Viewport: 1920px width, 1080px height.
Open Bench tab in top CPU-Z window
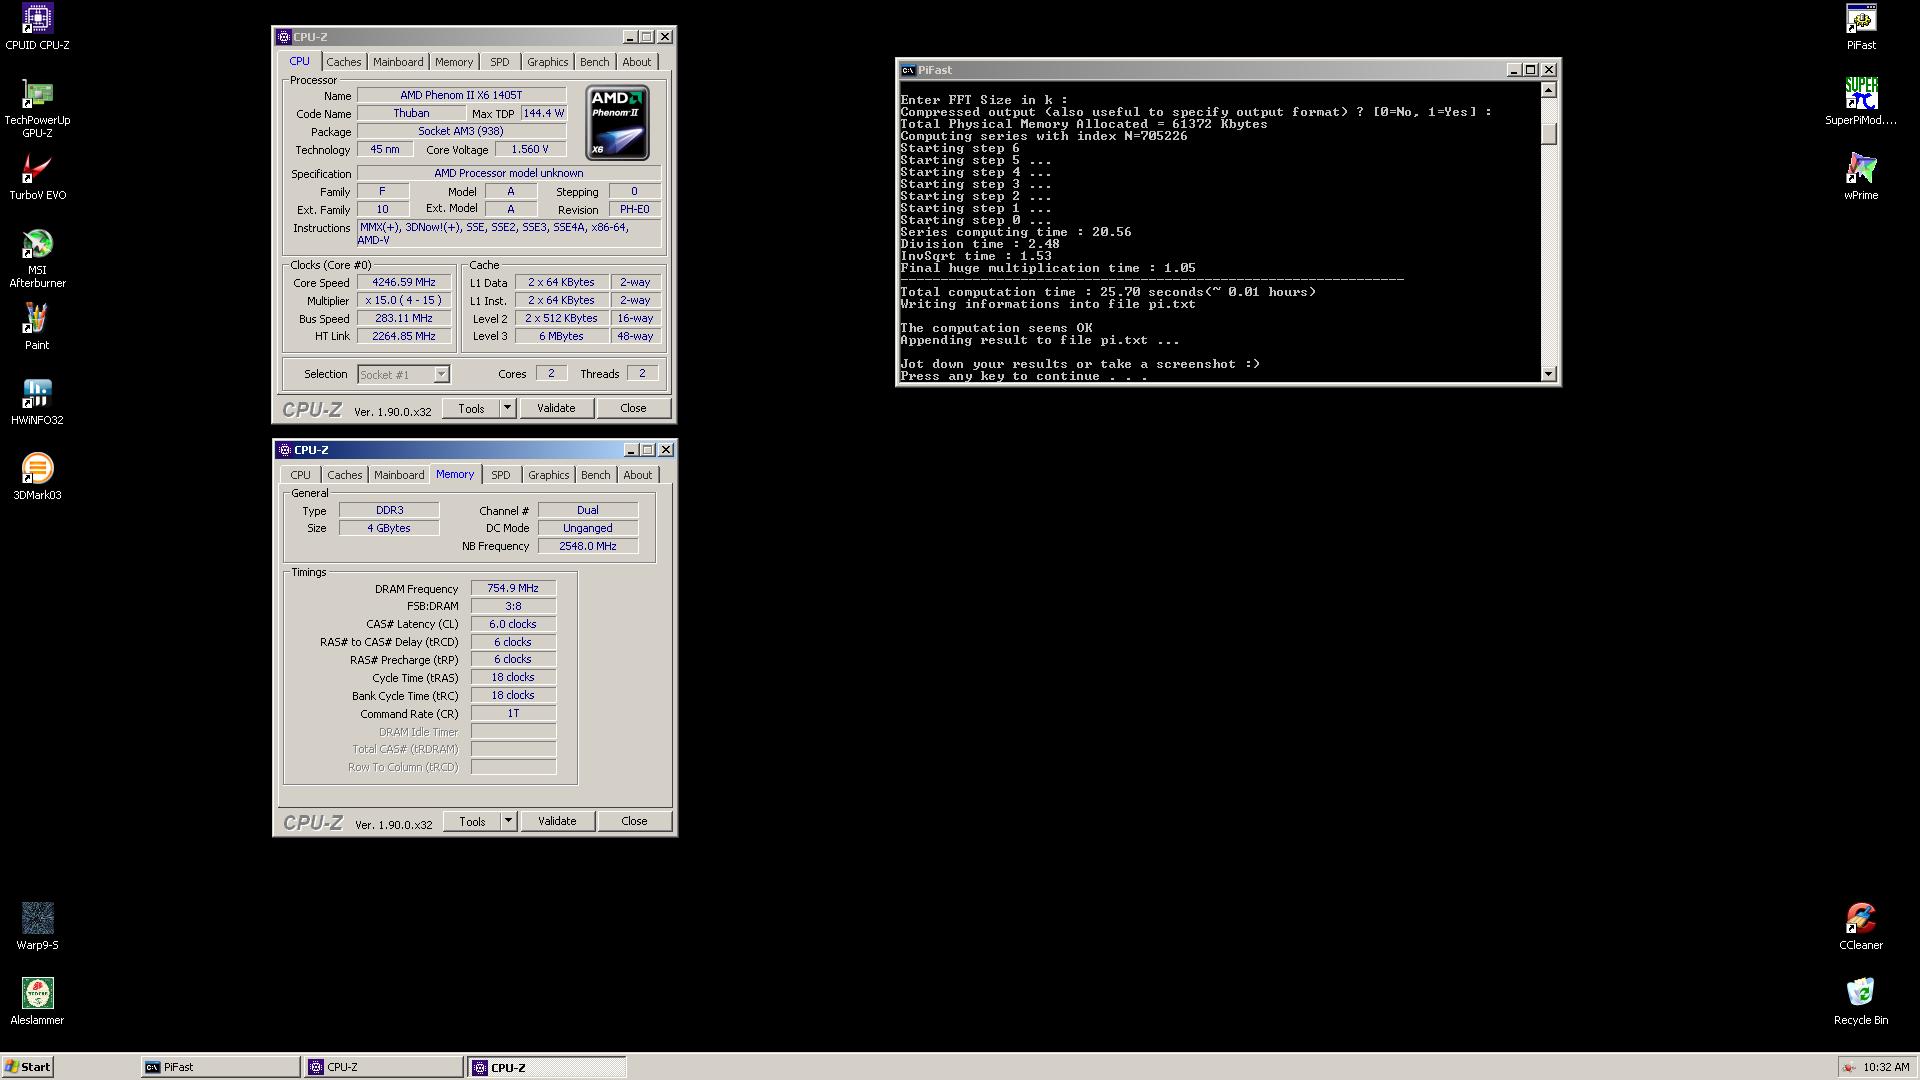[x=594, y=62]
